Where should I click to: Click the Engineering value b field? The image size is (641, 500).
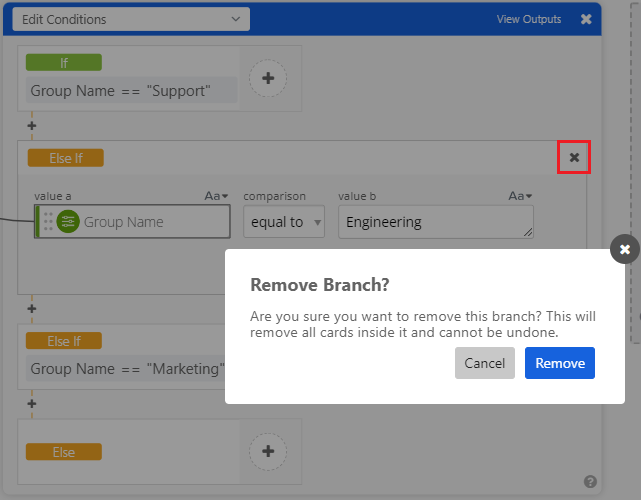click(x=436, y=222)
